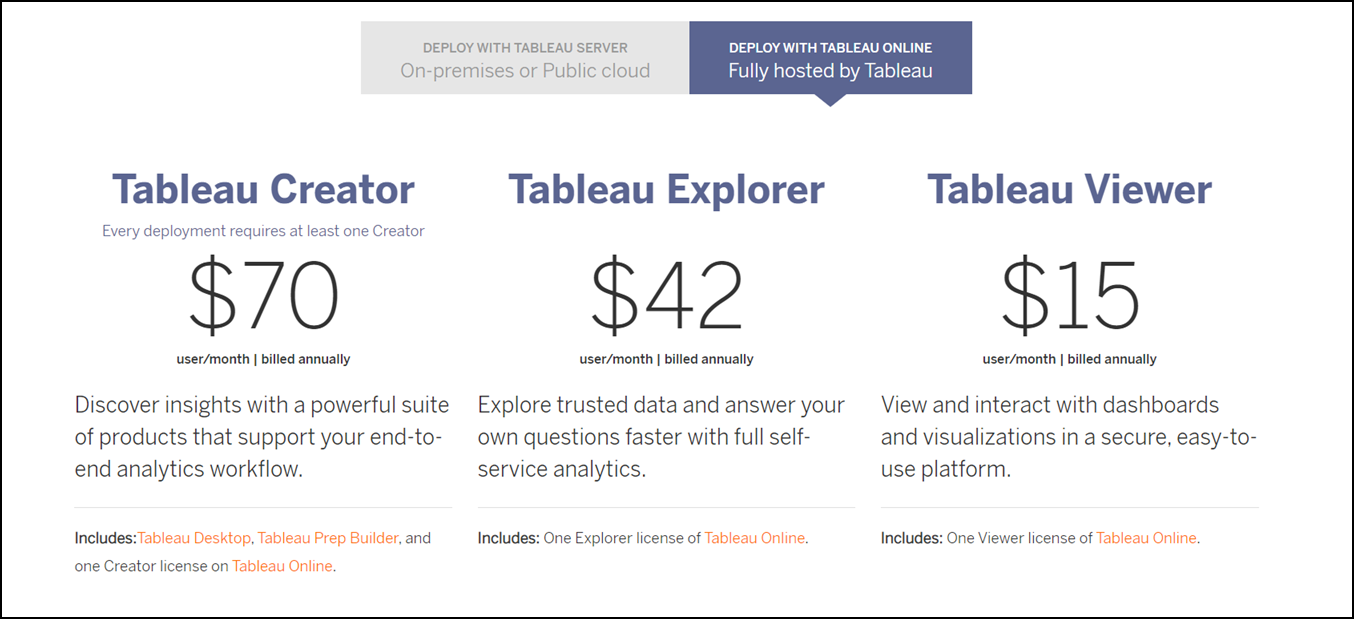The width and height of the screenshot is (1354, 619).
Task: Select the Deploy with Tableau Online tab
Action: pyautogui.click(x=830, y=59)
